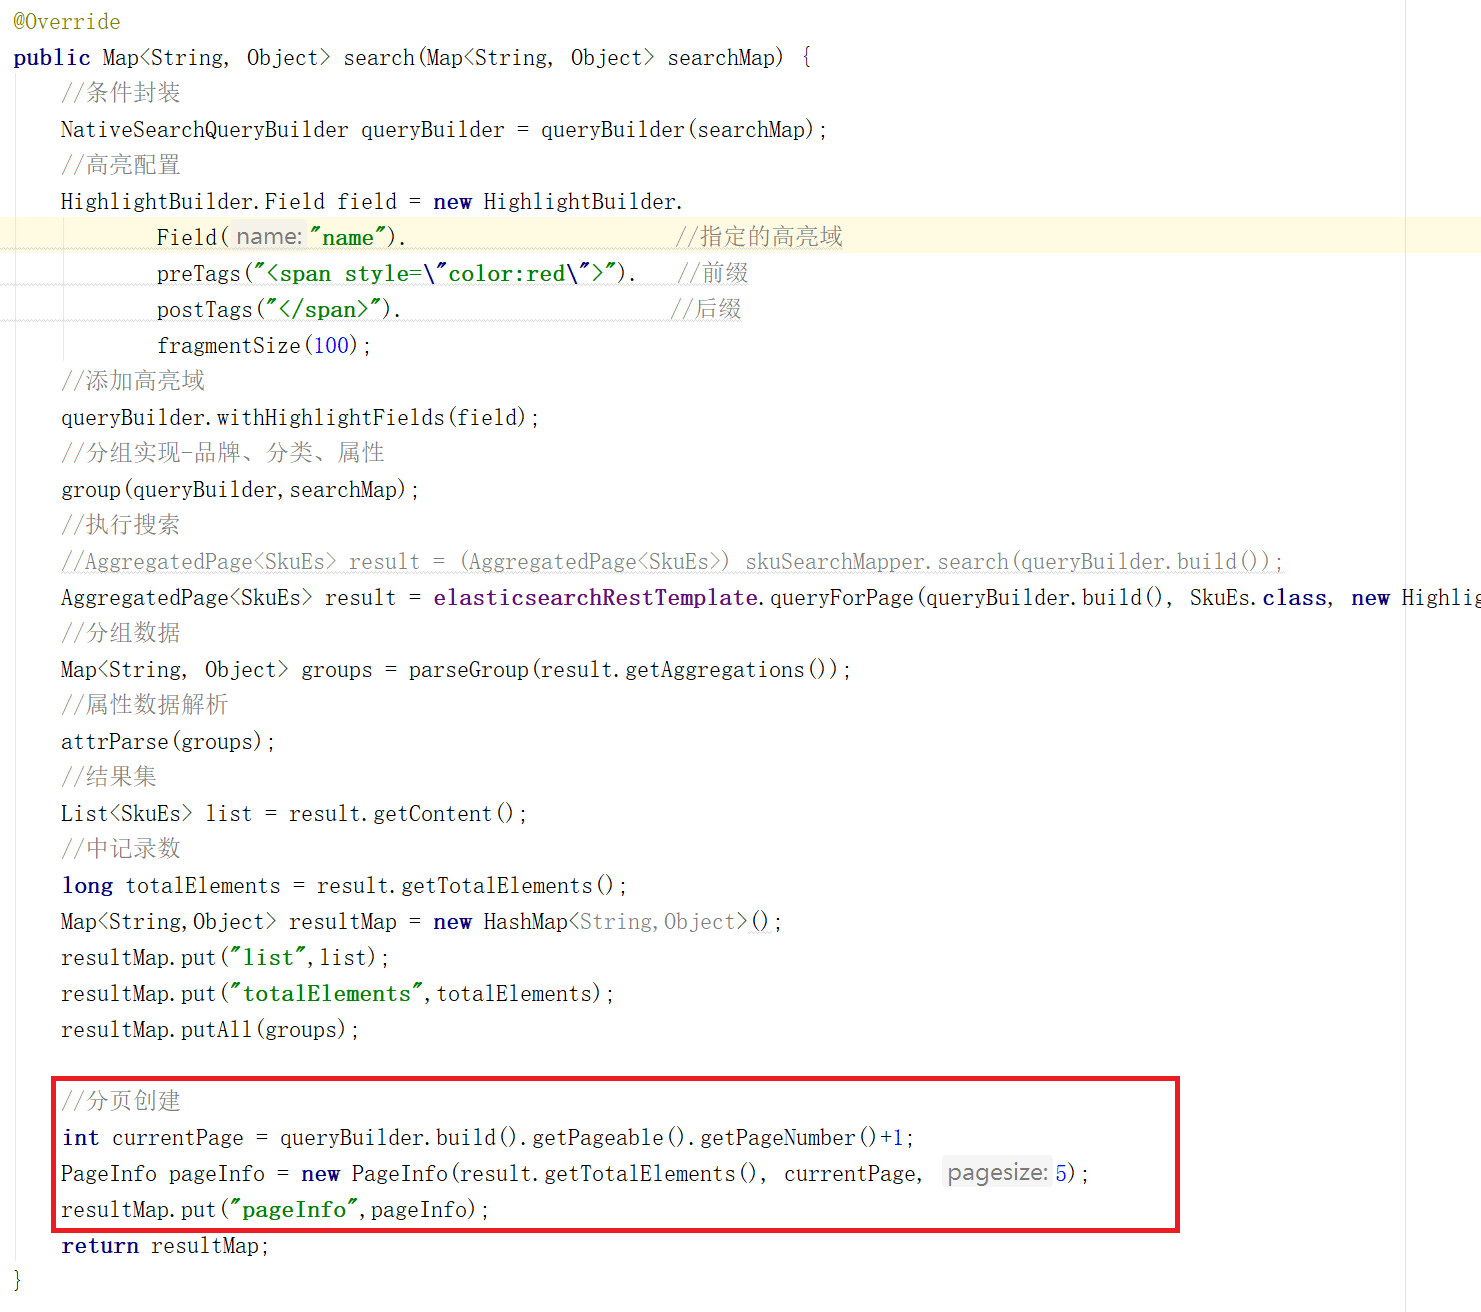Viewport: 1481px width, 1312px height.
Task: Click the @Override annotation
Action: click(x=66, y=22)
